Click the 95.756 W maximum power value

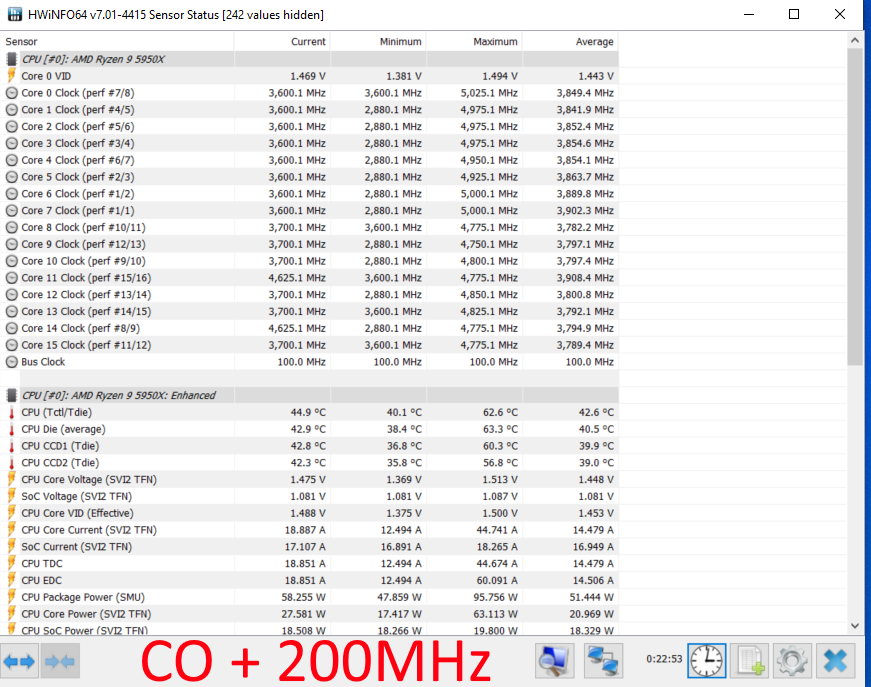pos(494,597)
